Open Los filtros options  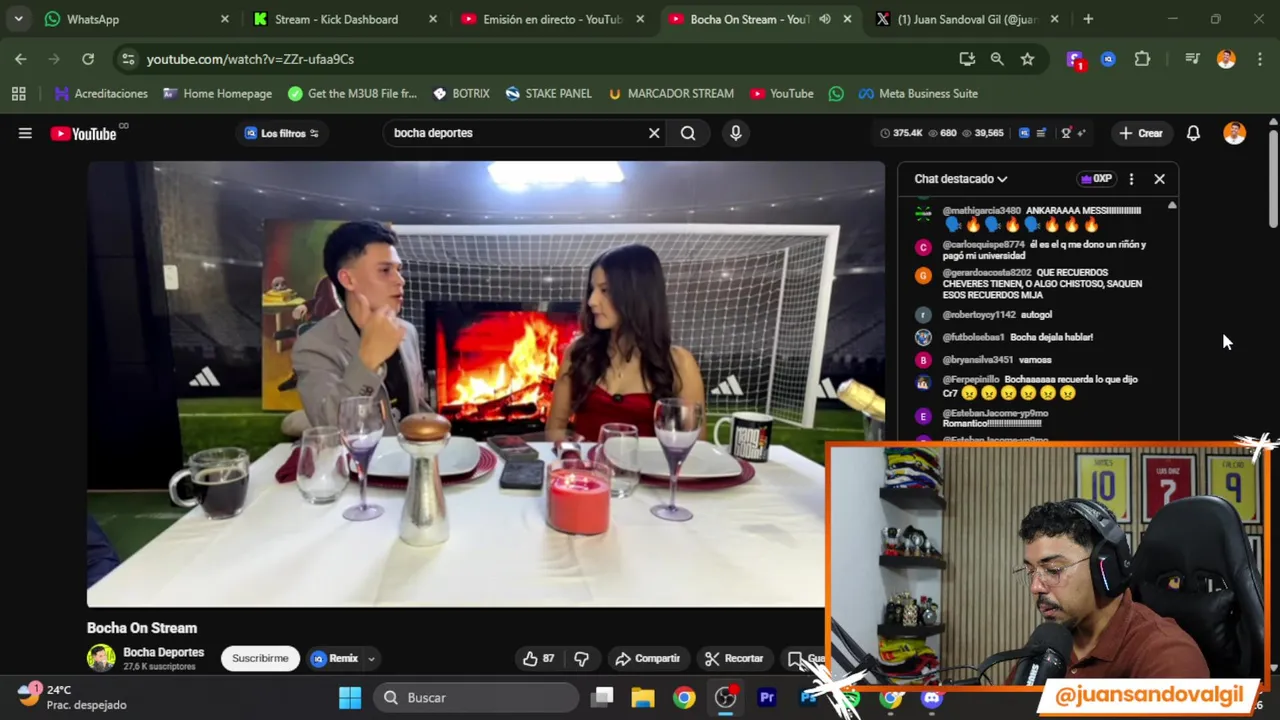point(281,133)
